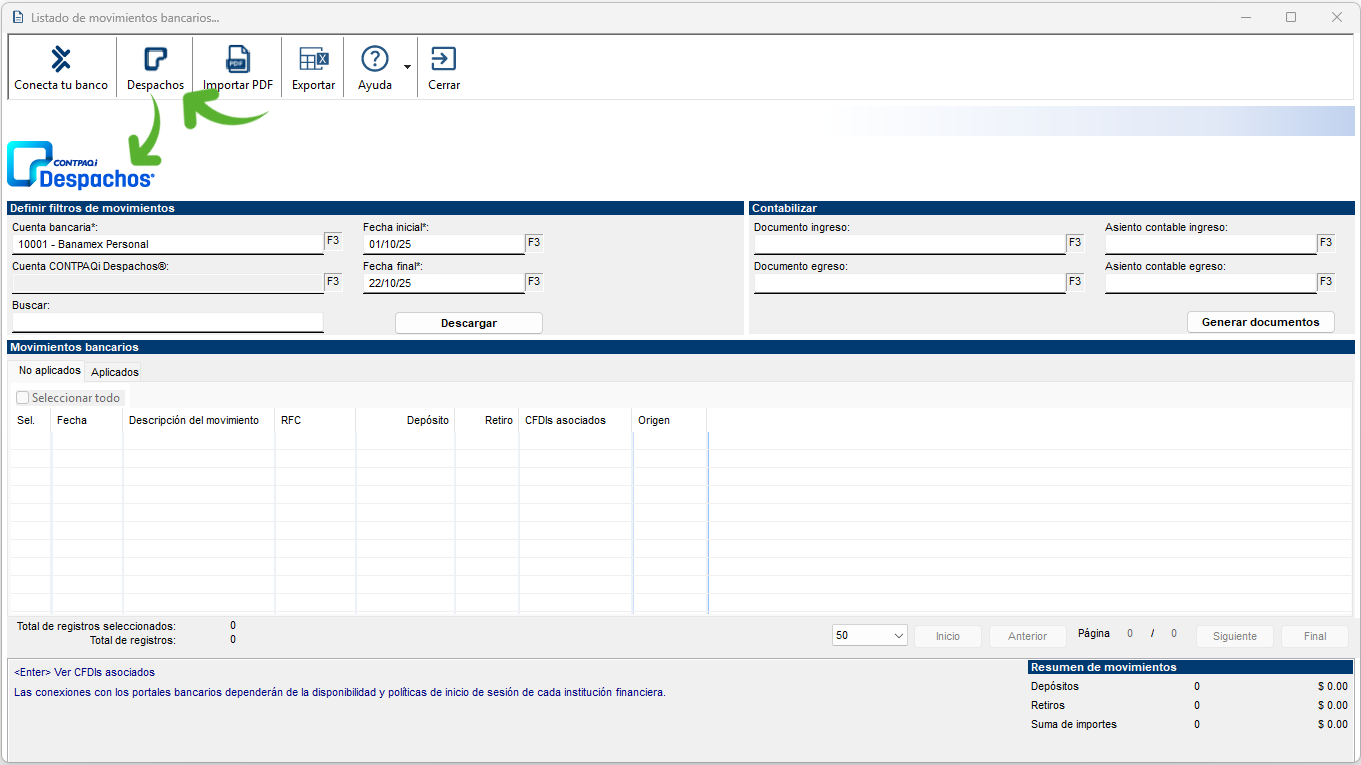Select the No aplicados tab
Screen dimensions: 1361x765
coord(50,371)
